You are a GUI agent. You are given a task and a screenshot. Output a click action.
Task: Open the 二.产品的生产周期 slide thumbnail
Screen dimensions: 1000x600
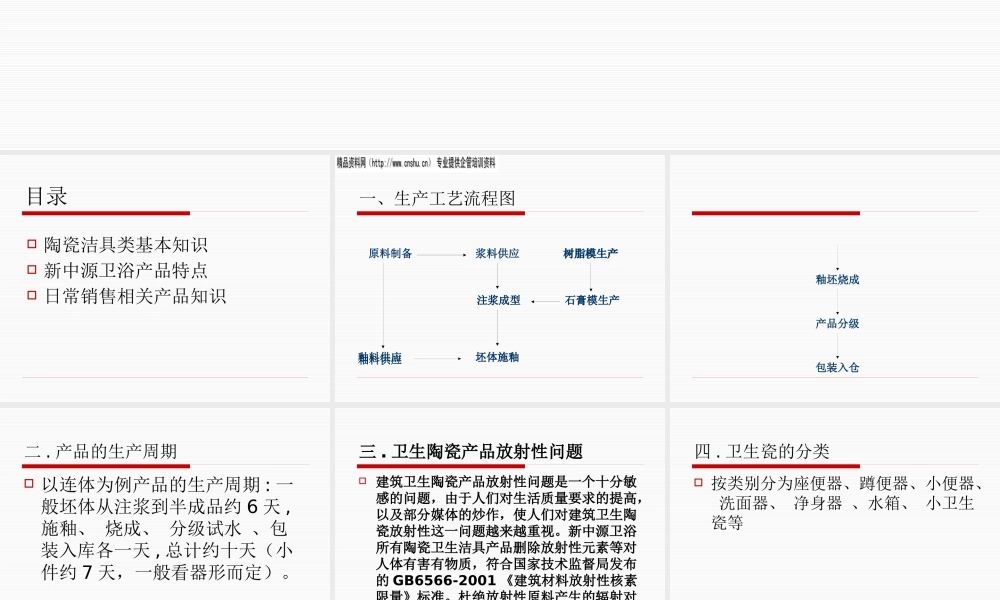165,504
